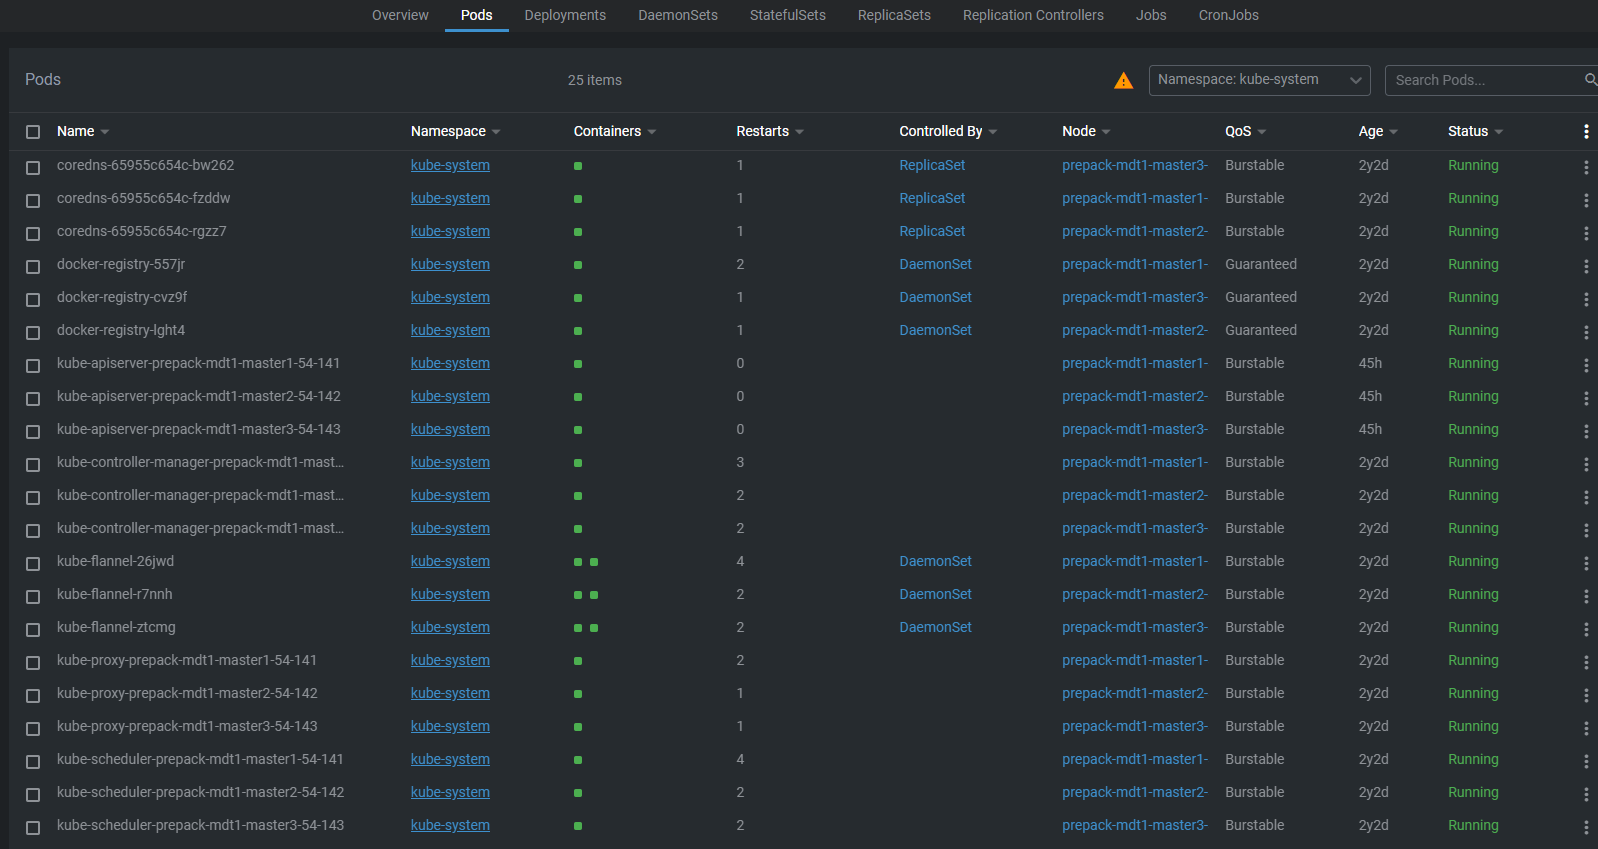Sort by the Name column header

click(x=82, y=131)
